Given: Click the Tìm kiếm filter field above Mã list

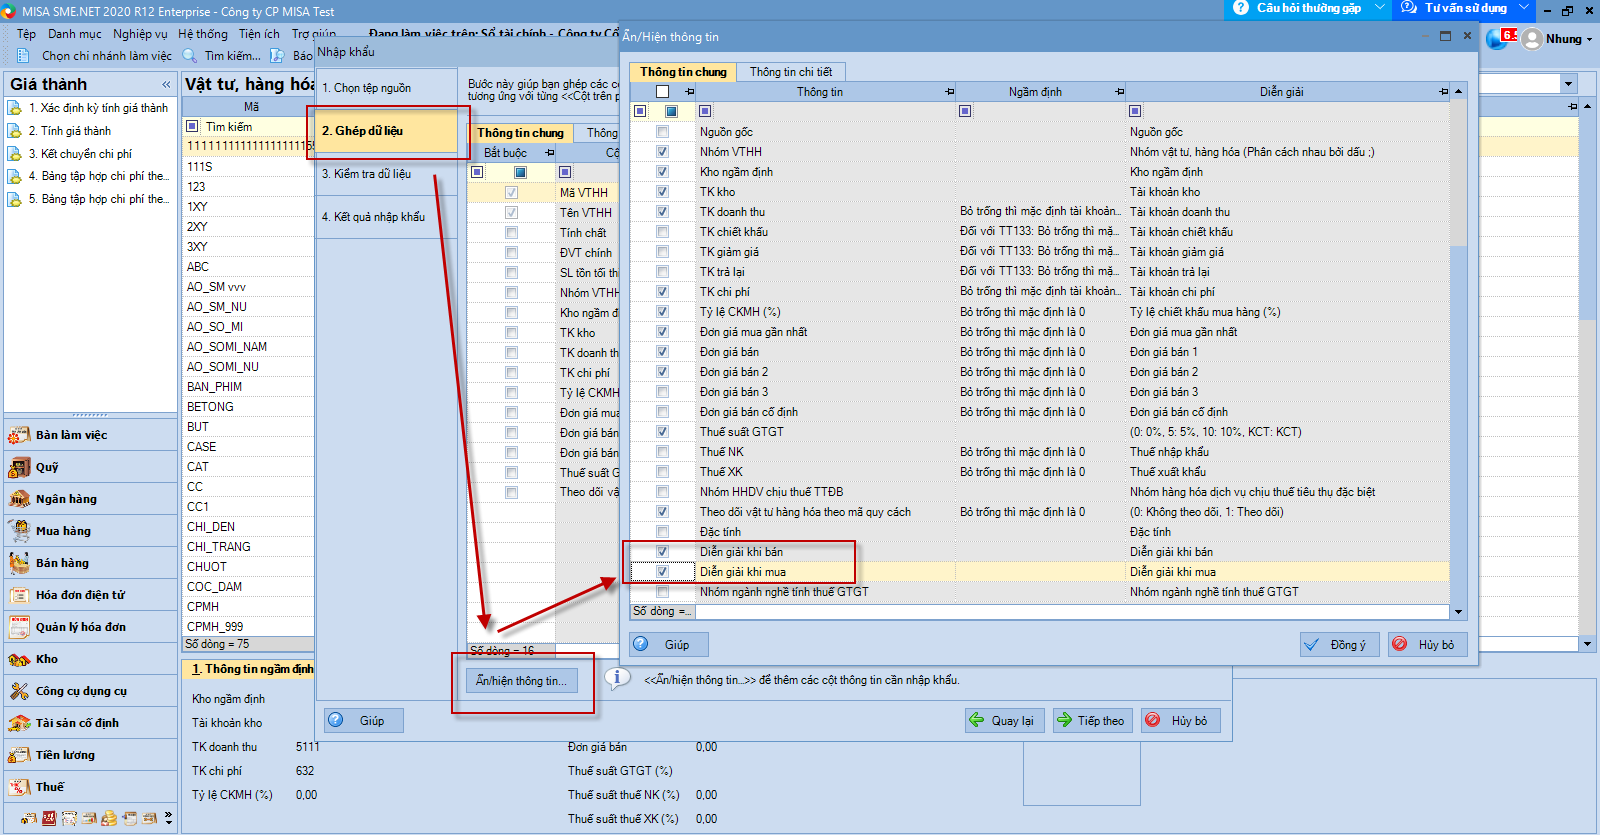Looking at the screenshot, I should 258,127.
